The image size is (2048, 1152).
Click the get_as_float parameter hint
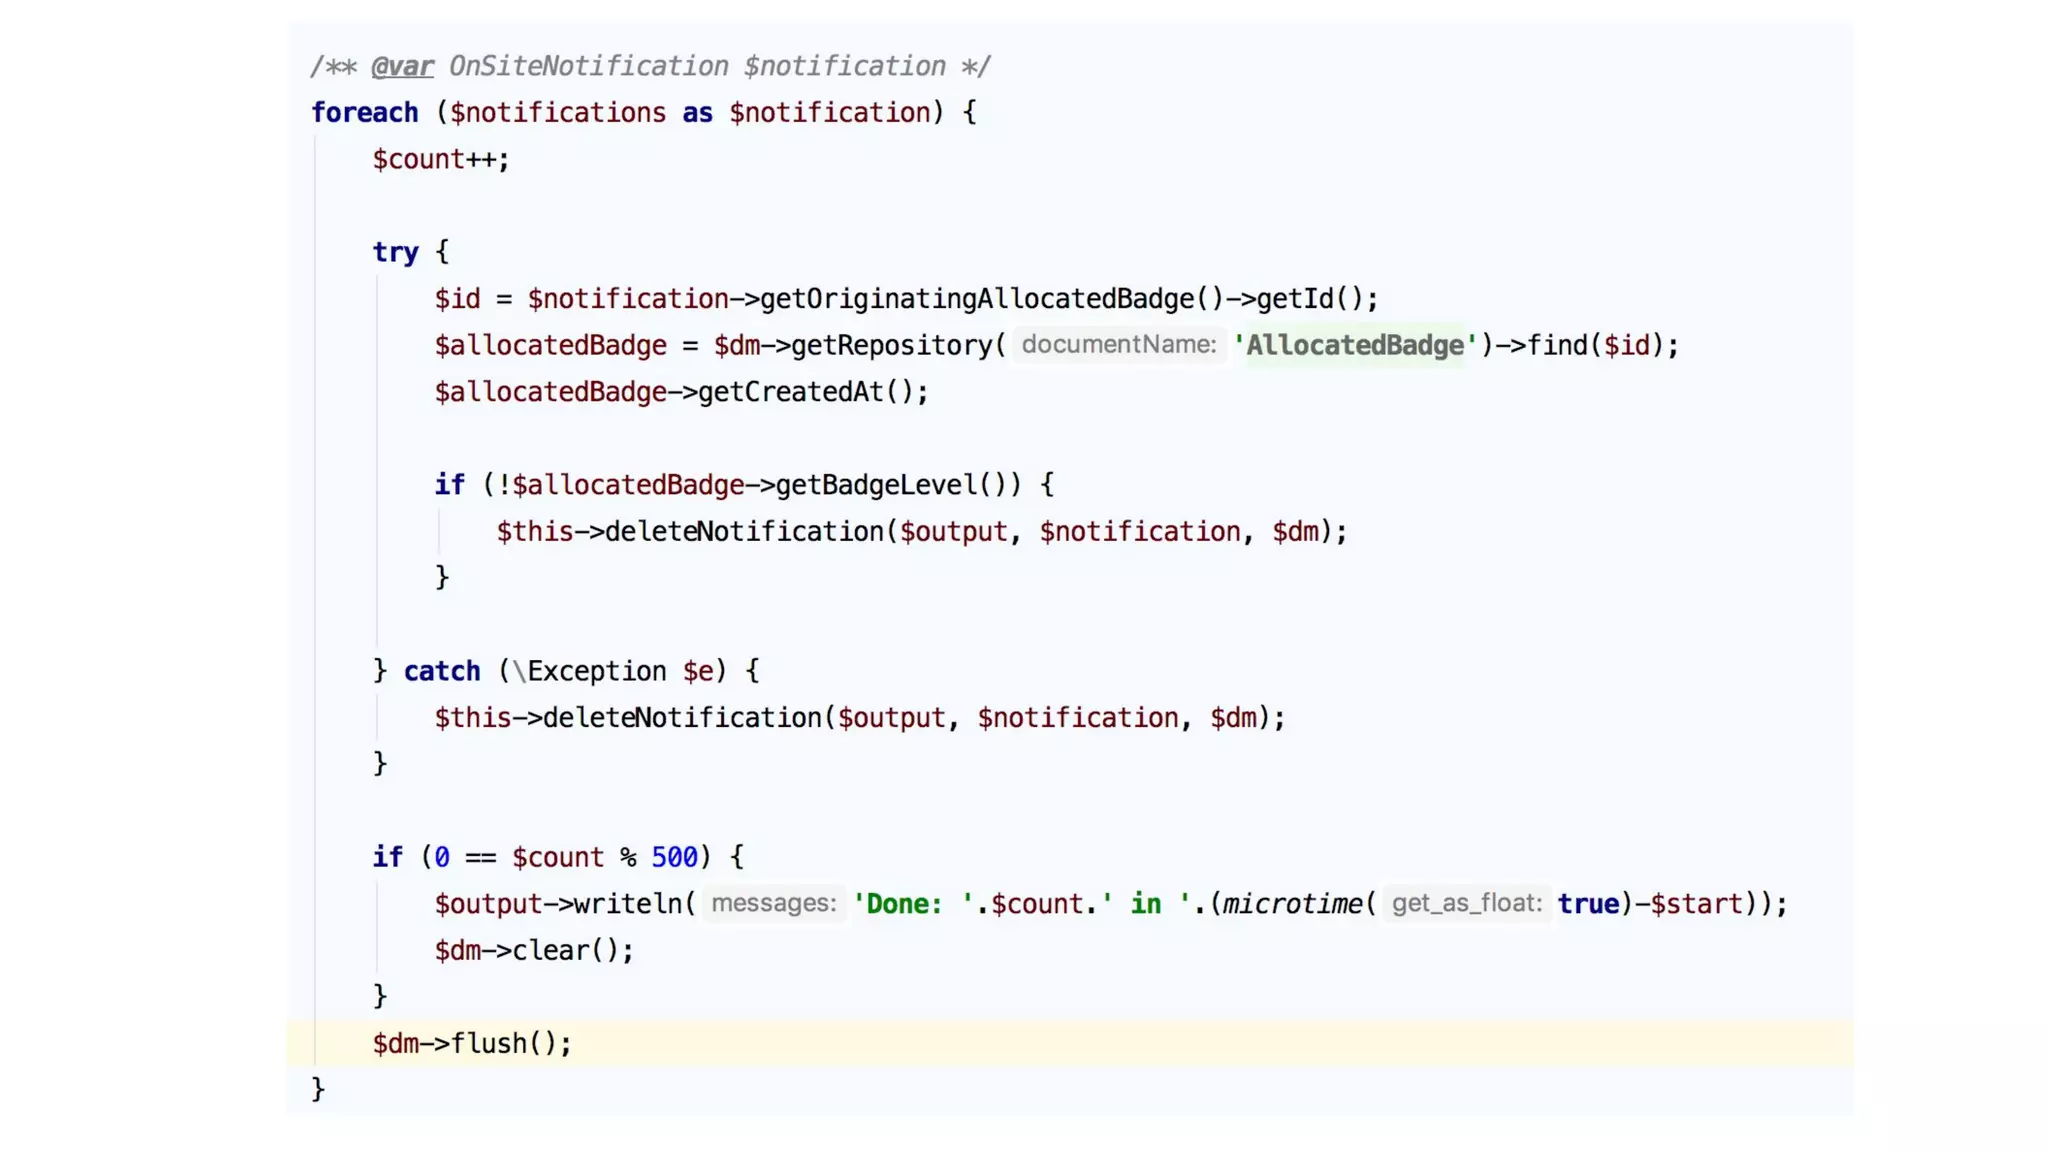coord(1466,904)
